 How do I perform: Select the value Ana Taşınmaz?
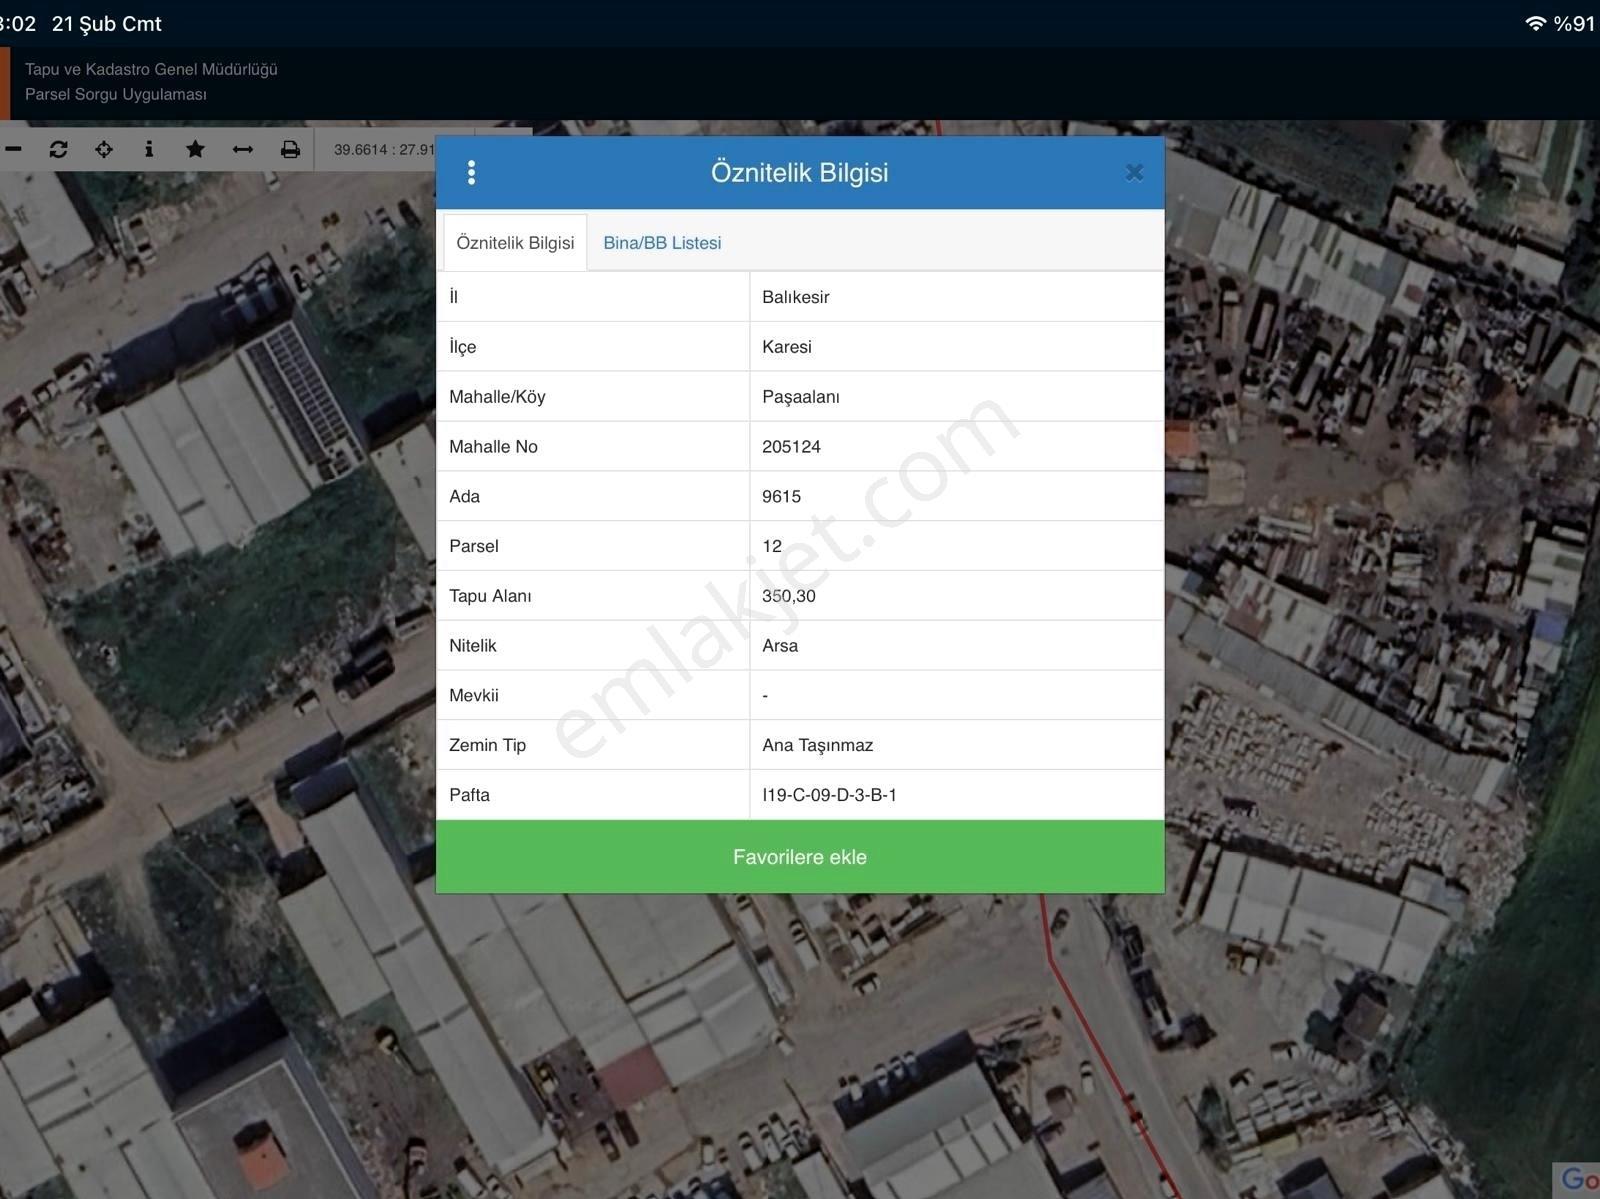[x=818, y=745]
